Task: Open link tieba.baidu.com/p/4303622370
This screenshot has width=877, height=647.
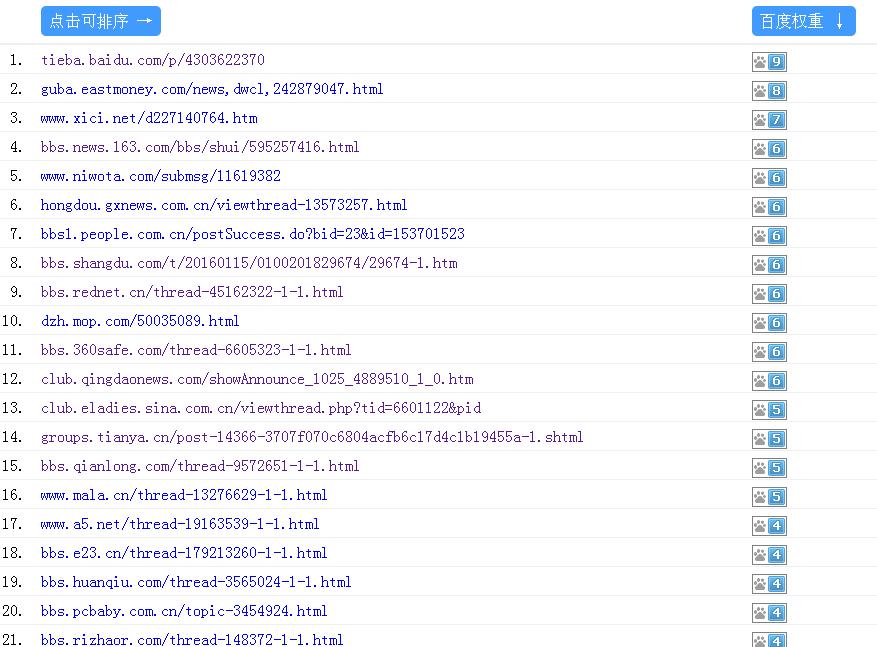Action: [x=153, y=60]
